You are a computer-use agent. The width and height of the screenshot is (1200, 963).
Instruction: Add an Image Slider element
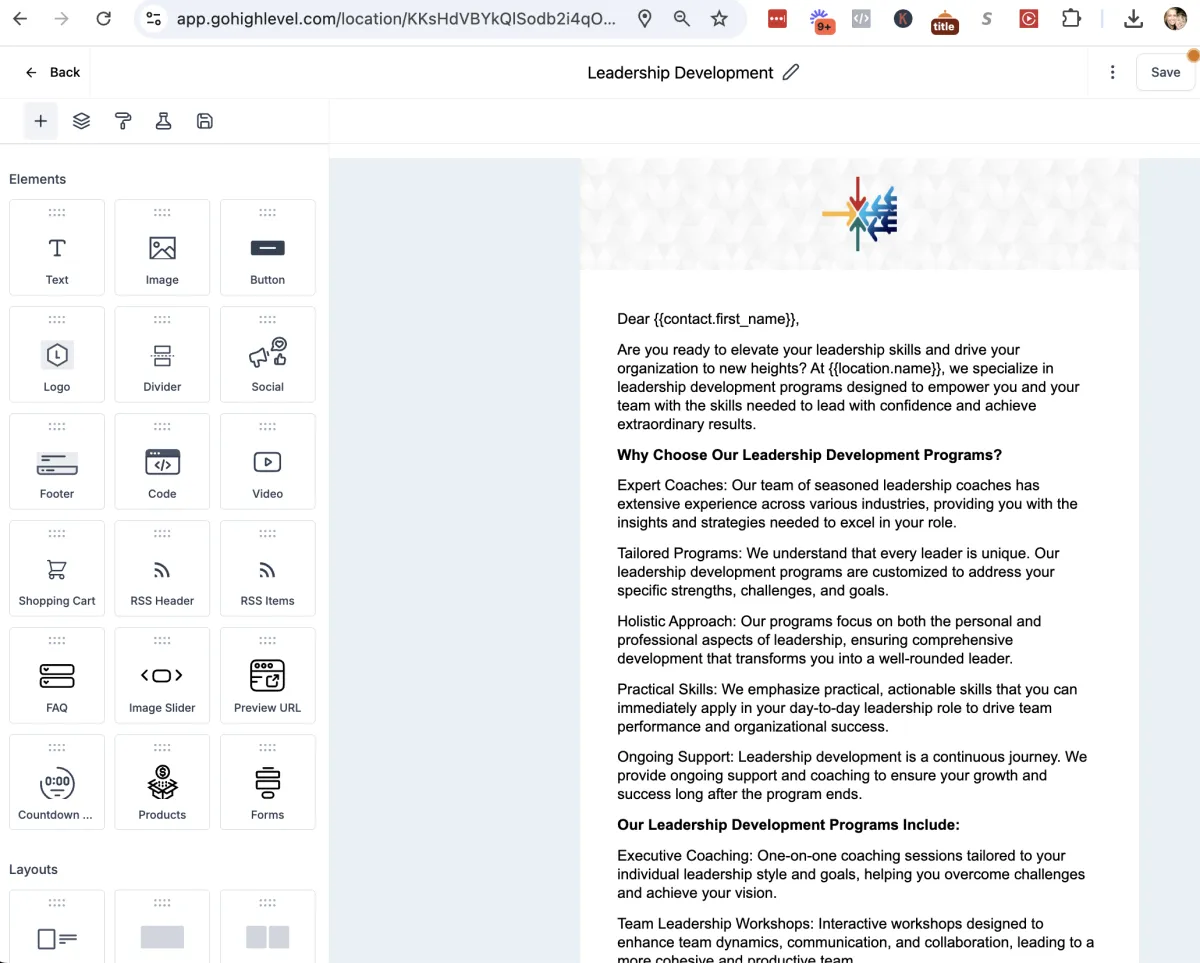pos(162,675)
